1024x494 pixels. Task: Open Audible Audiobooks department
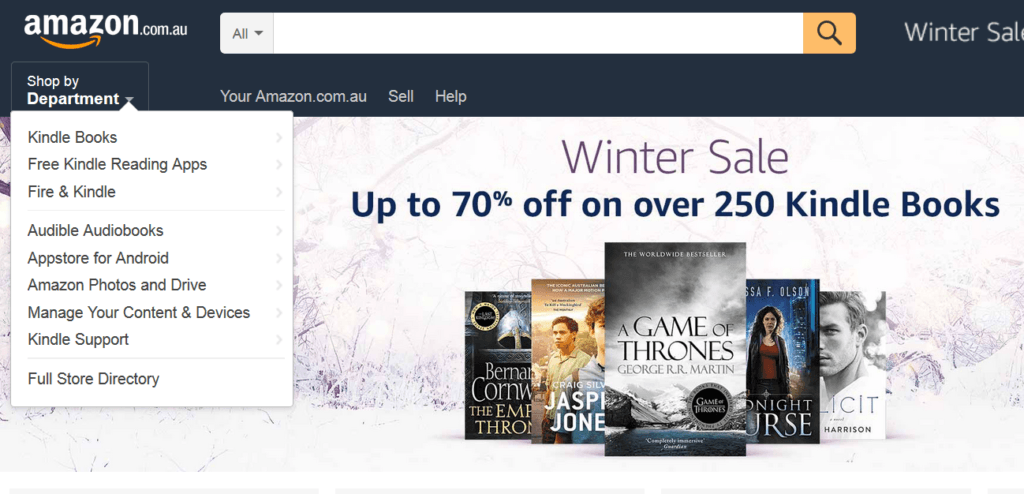pos(95,231)
